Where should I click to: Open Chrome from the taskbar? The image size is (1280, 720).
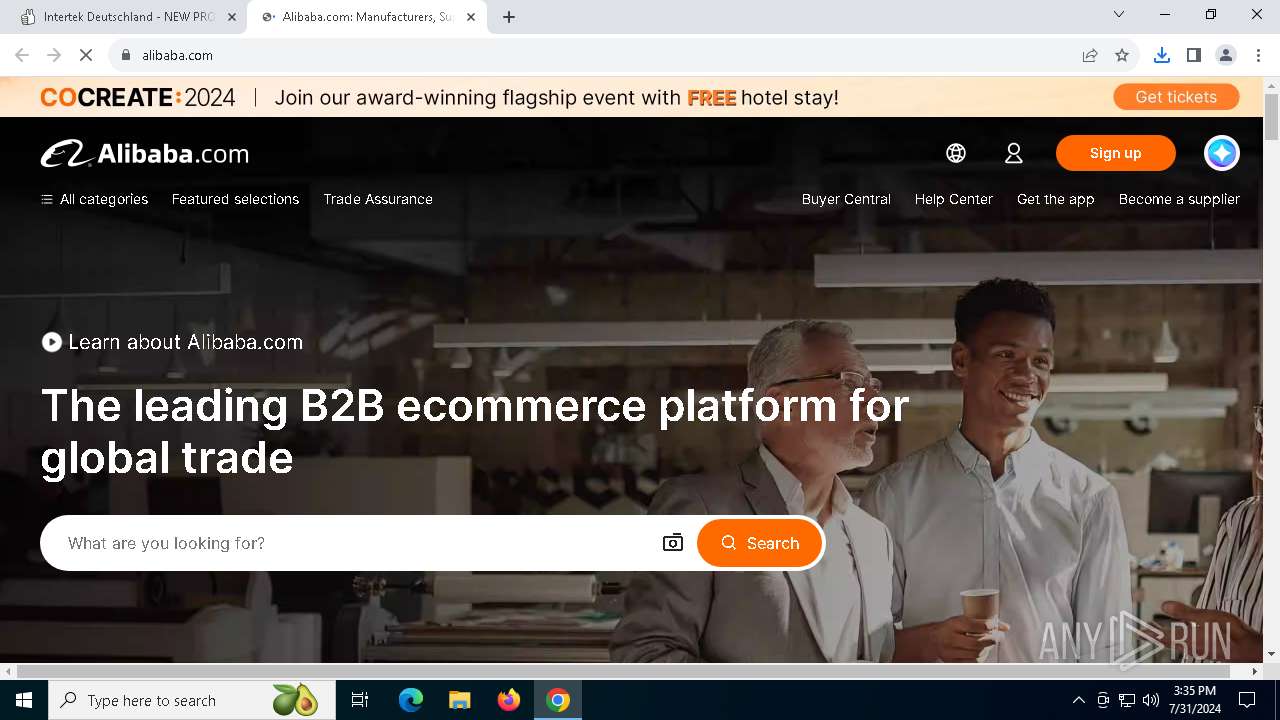point(558,700)
